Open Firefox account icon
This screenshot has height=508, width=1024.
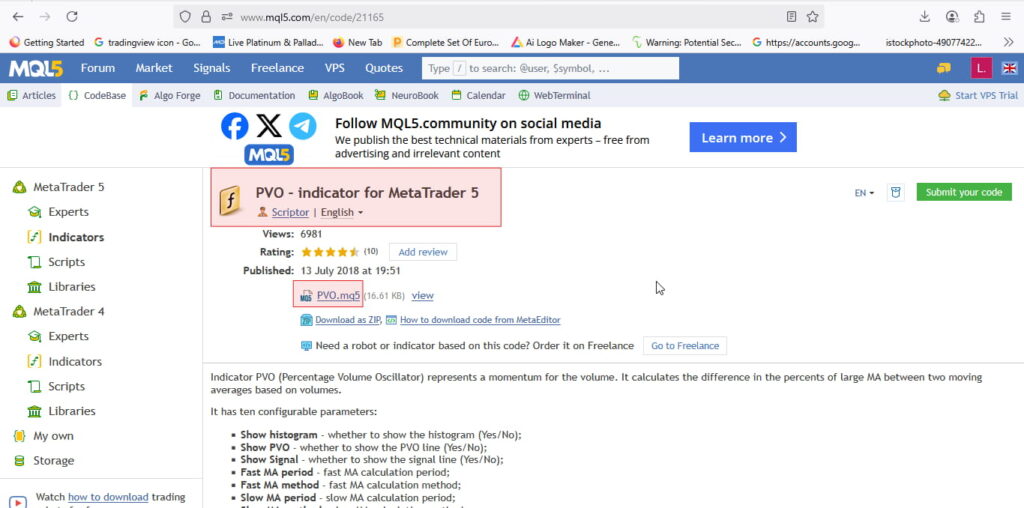click(952, 16)
